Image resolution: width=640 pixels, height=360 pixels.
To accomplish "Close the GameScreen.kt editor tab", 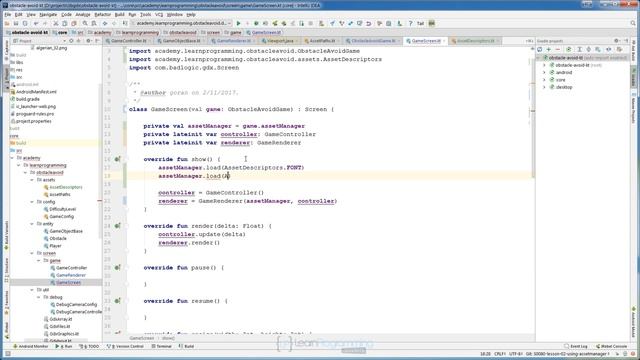I will click(444, 41).
